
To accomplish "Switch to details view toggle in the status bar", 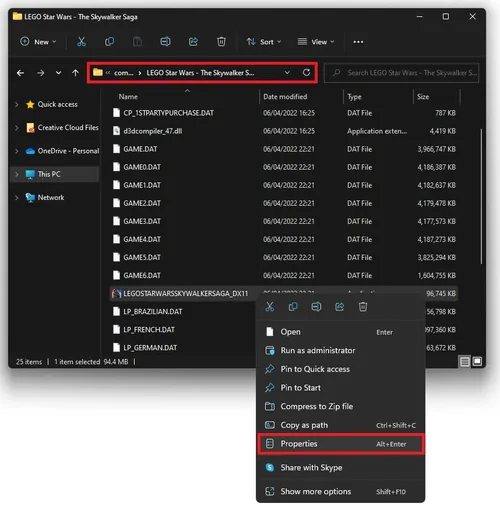I will [x=465, y=361].
